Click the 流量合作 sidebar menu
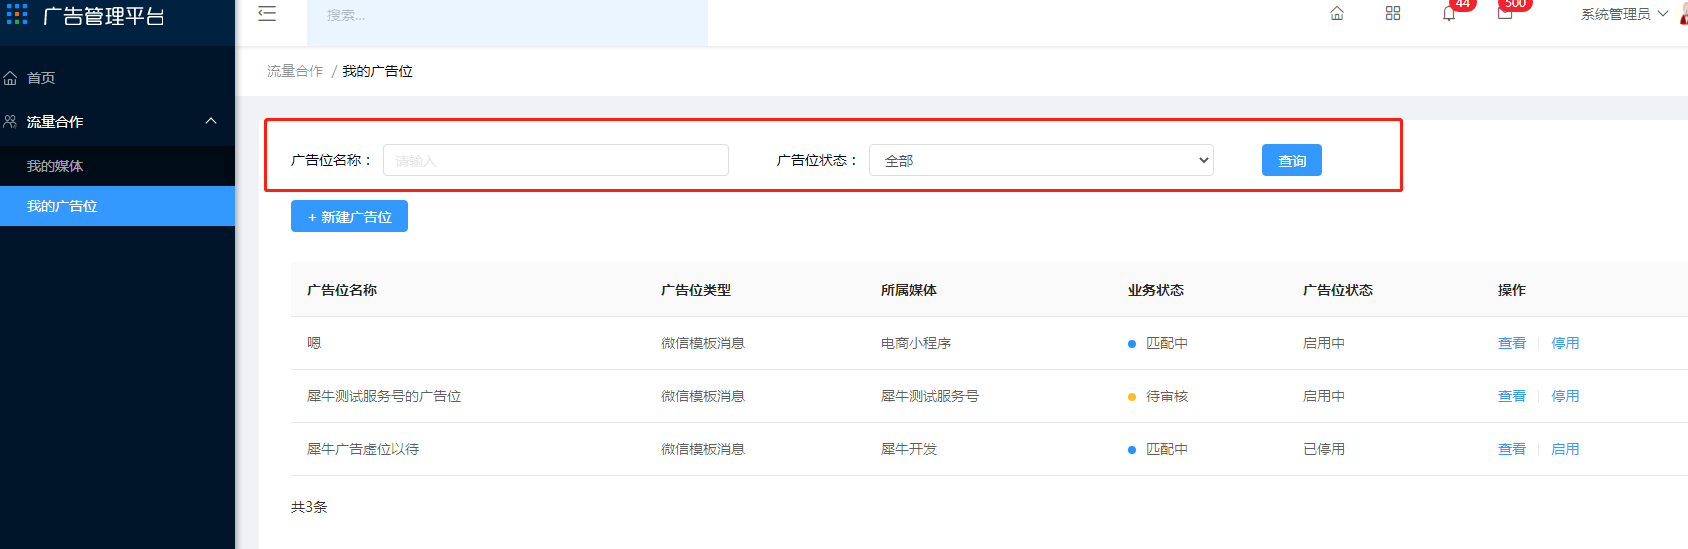 pos(117,122)
